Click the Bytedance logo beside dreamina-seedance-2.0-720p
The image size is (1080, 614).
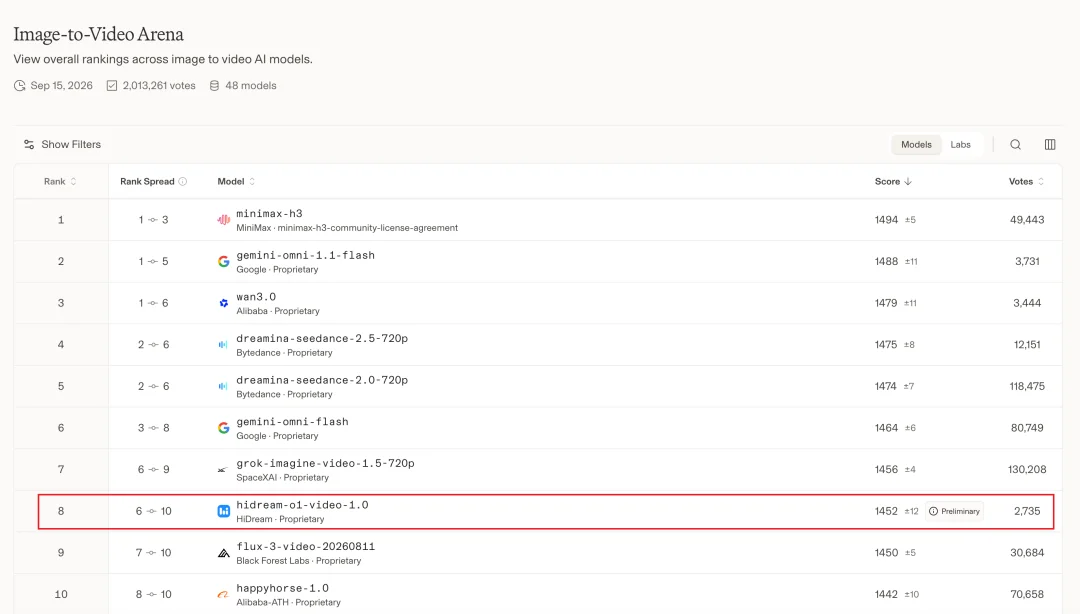[x=222, y=387]
